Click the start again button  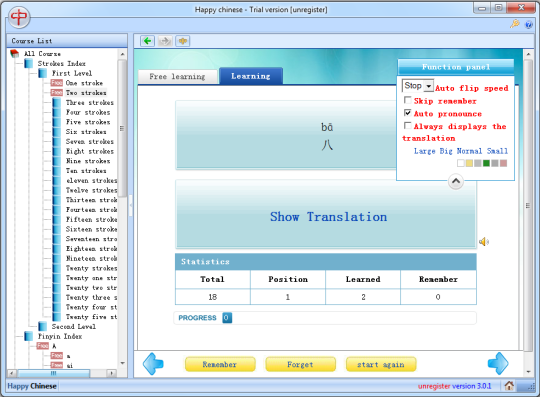[x=381, y=364]
